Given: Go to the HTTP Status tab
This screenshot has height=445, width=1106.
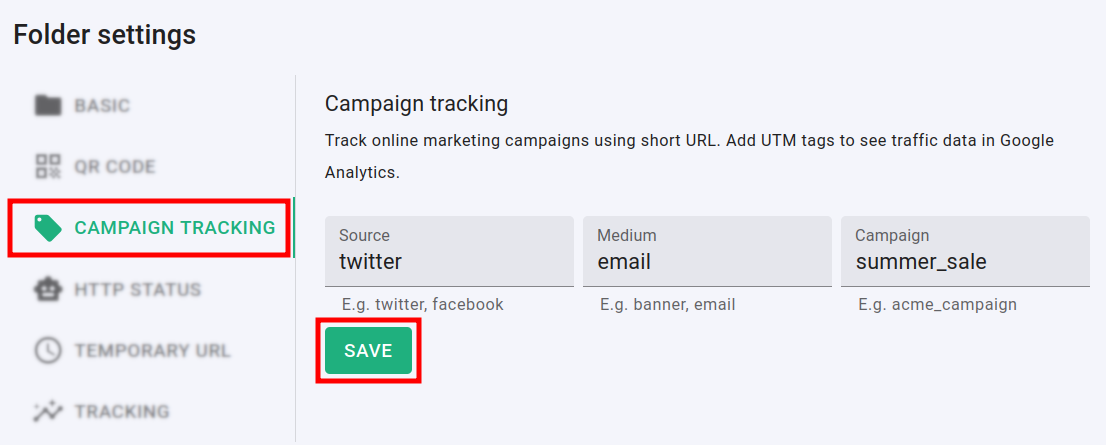Looking at the screenshot, I should 137,289.
